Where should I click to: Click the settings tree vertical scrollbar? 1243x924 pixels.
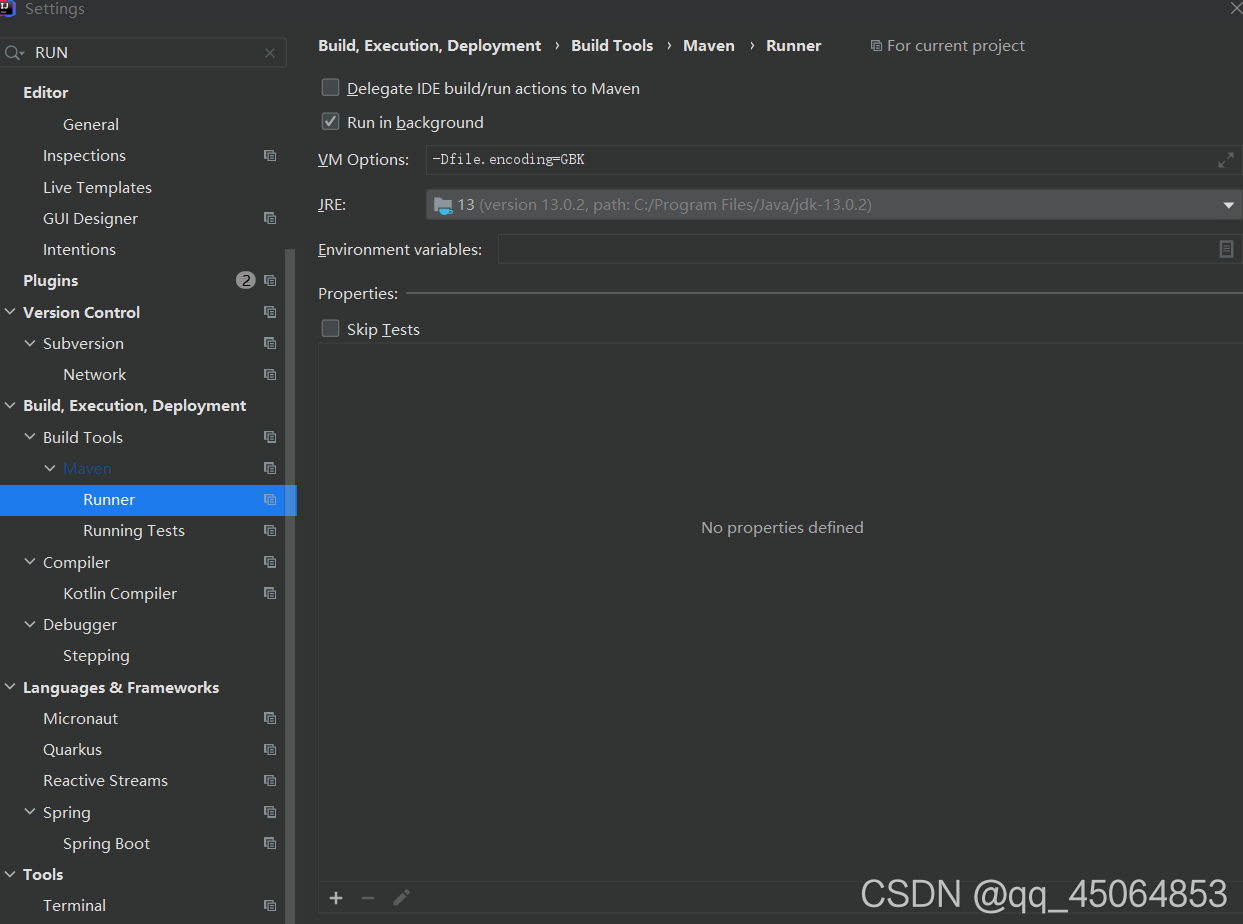[290, 586]
